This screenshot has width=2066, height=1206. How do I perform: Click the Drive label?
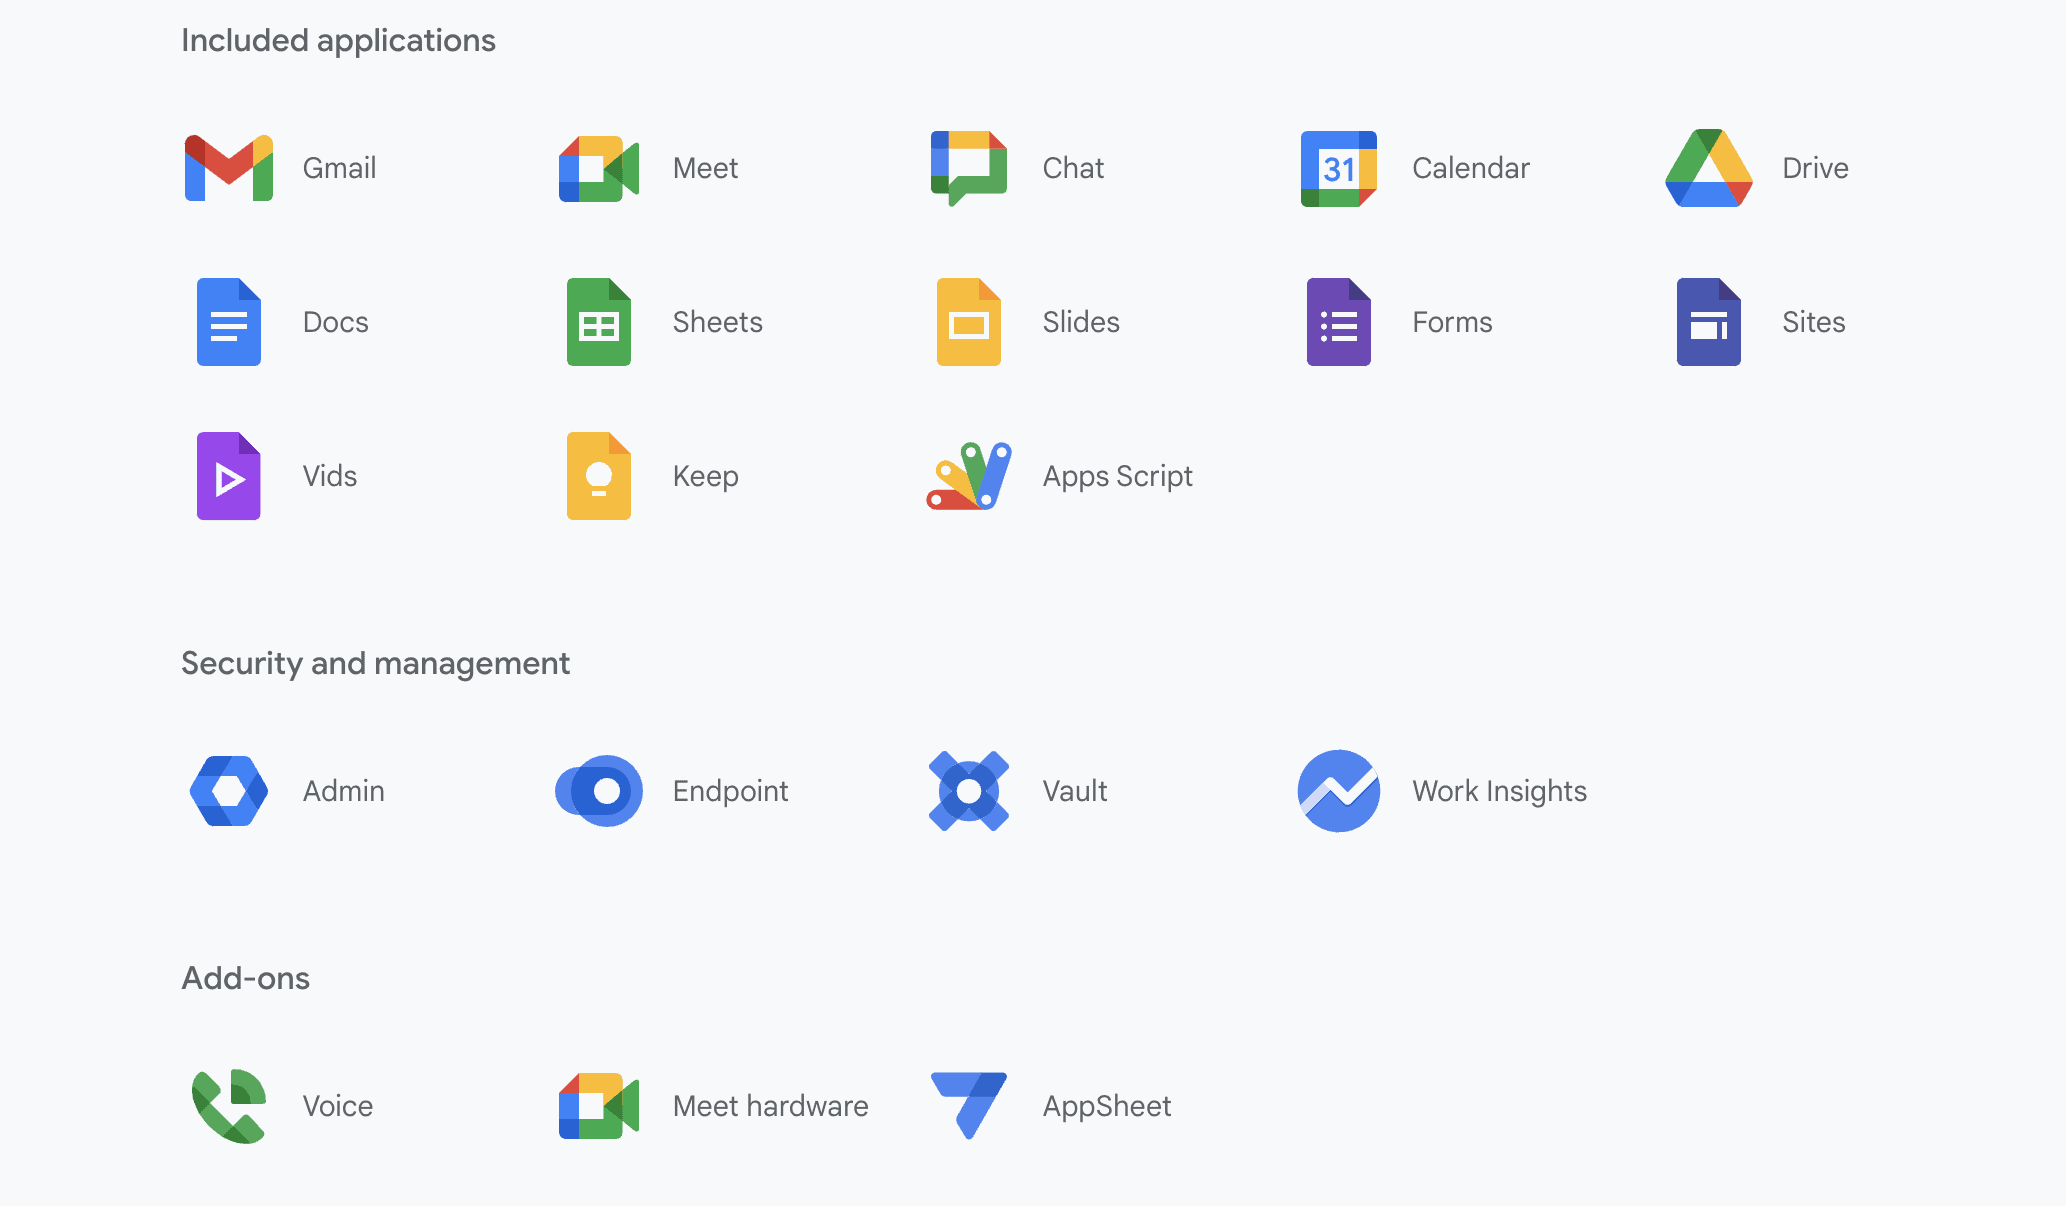pyautogui.click(x=1815, y=168)
